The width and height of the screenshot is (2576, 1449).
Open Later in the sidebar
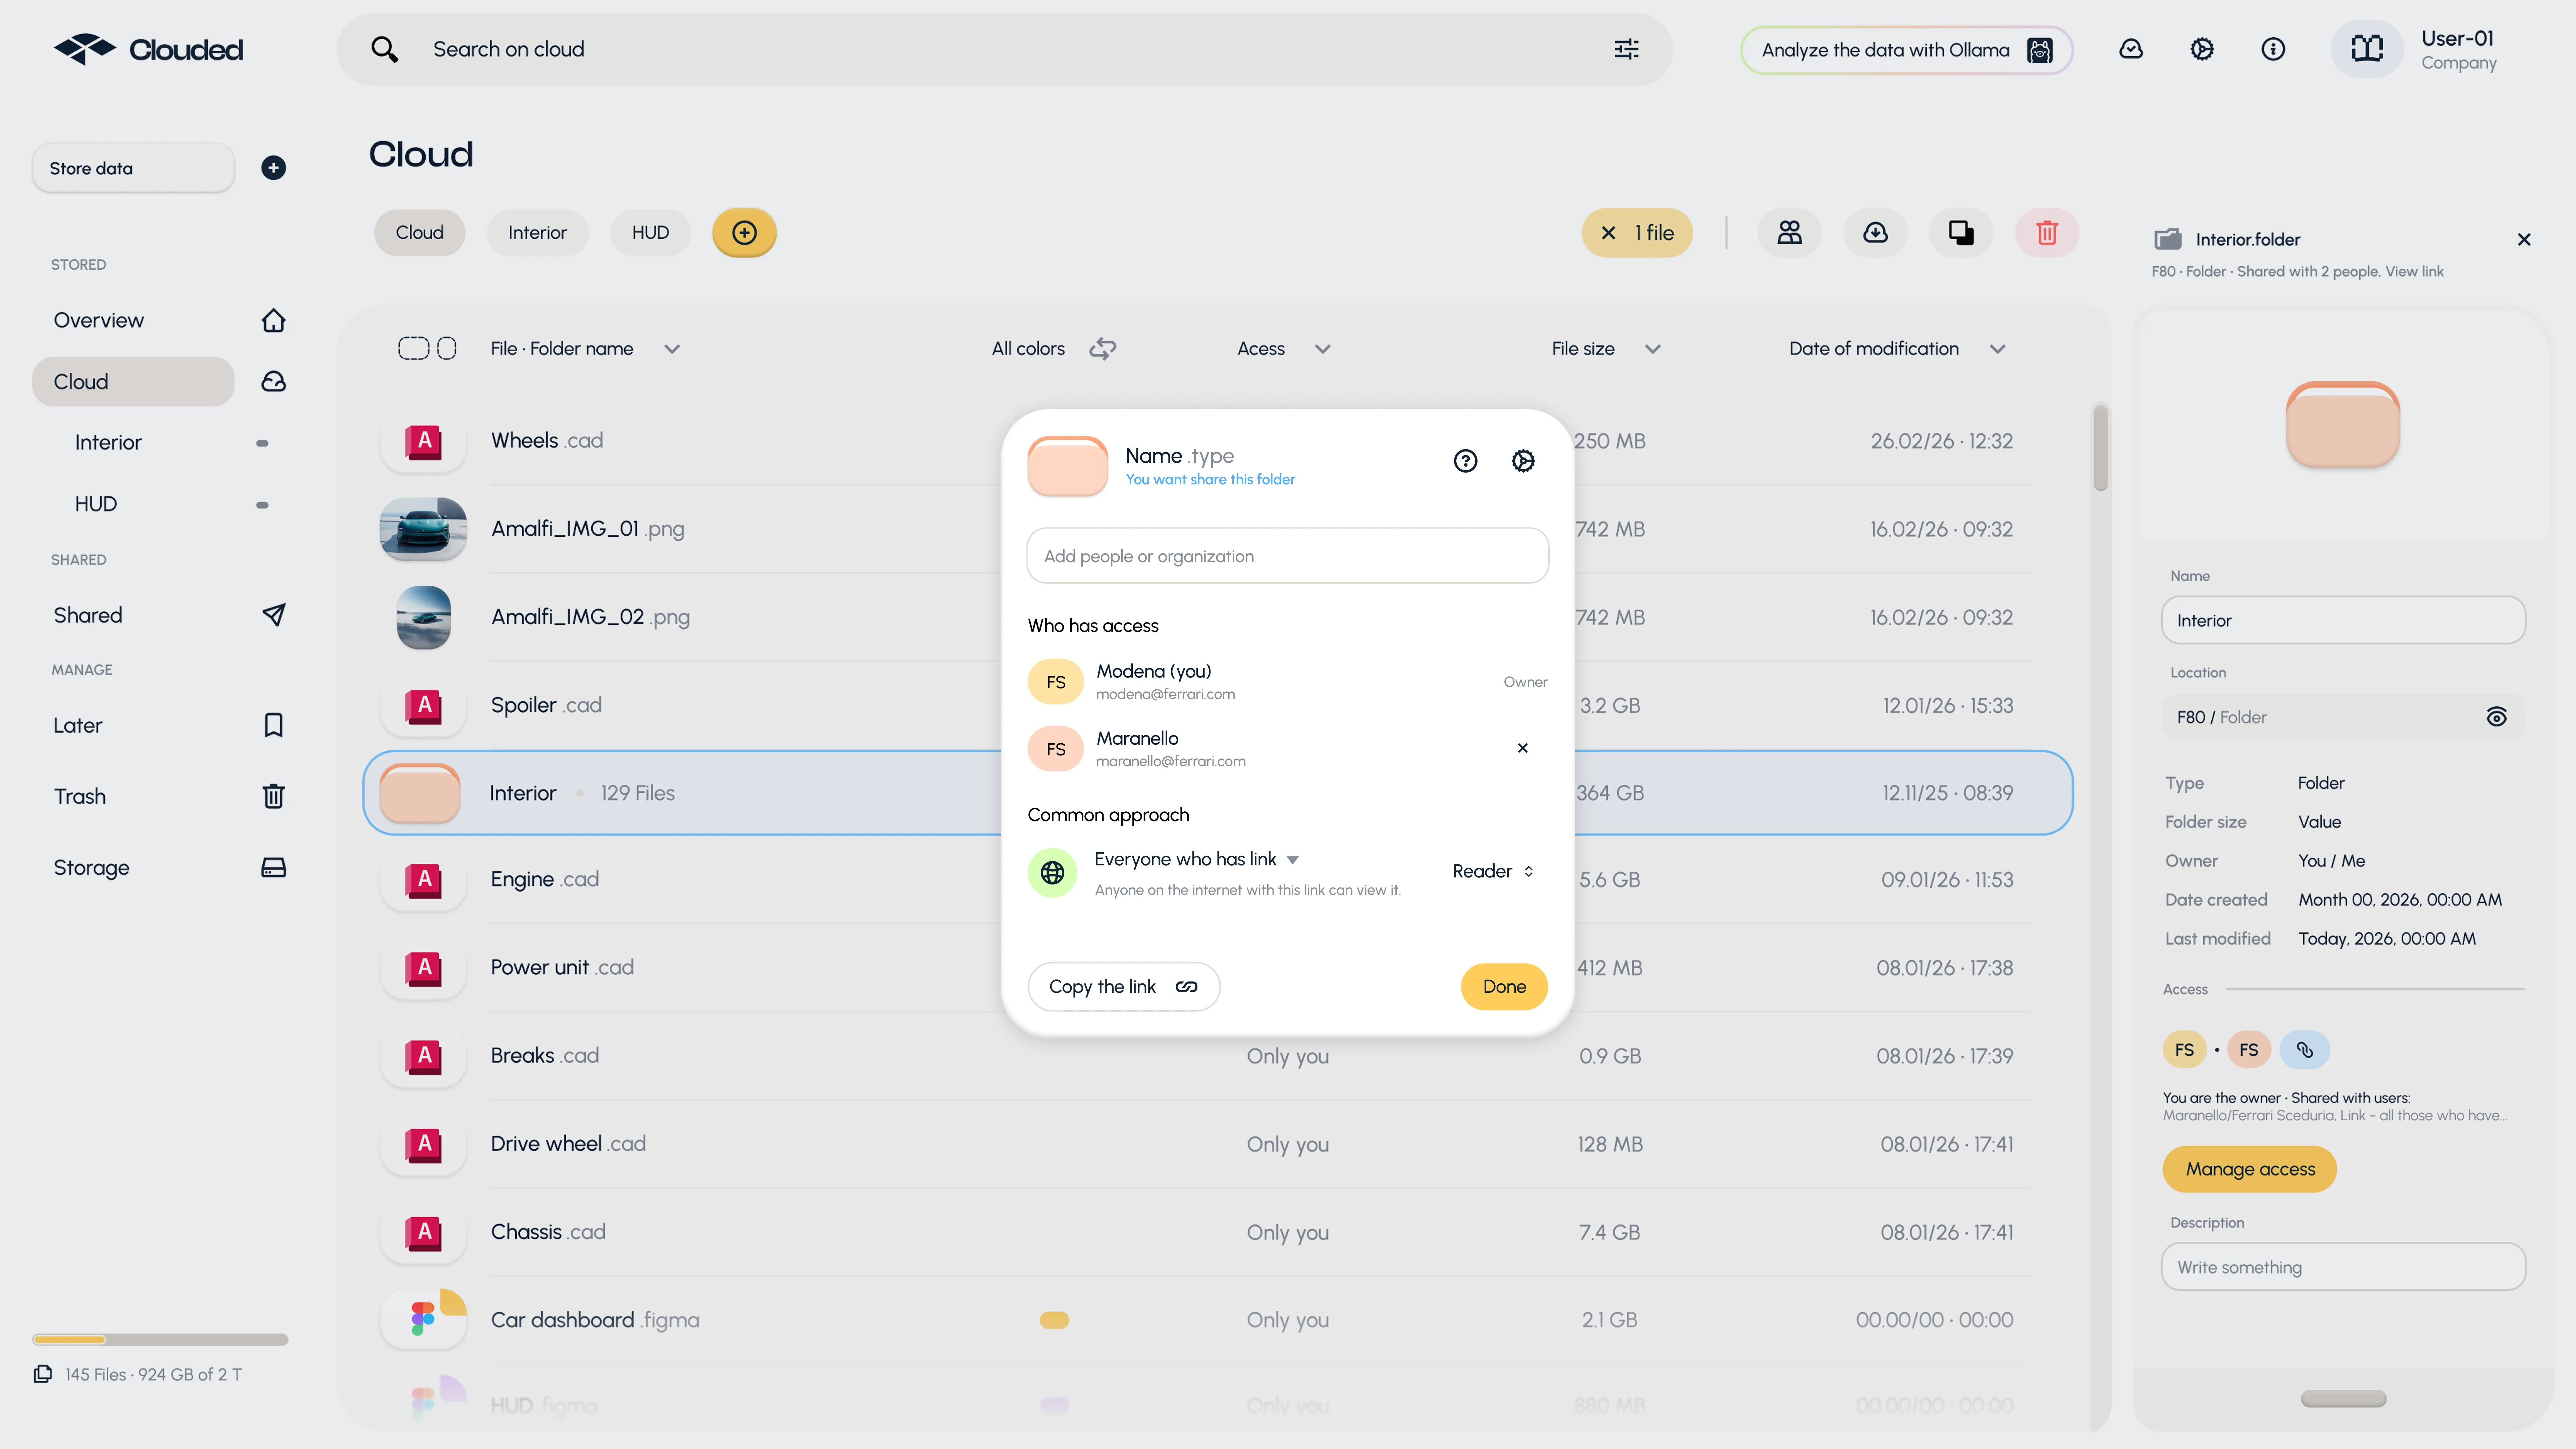coord(78,725)
